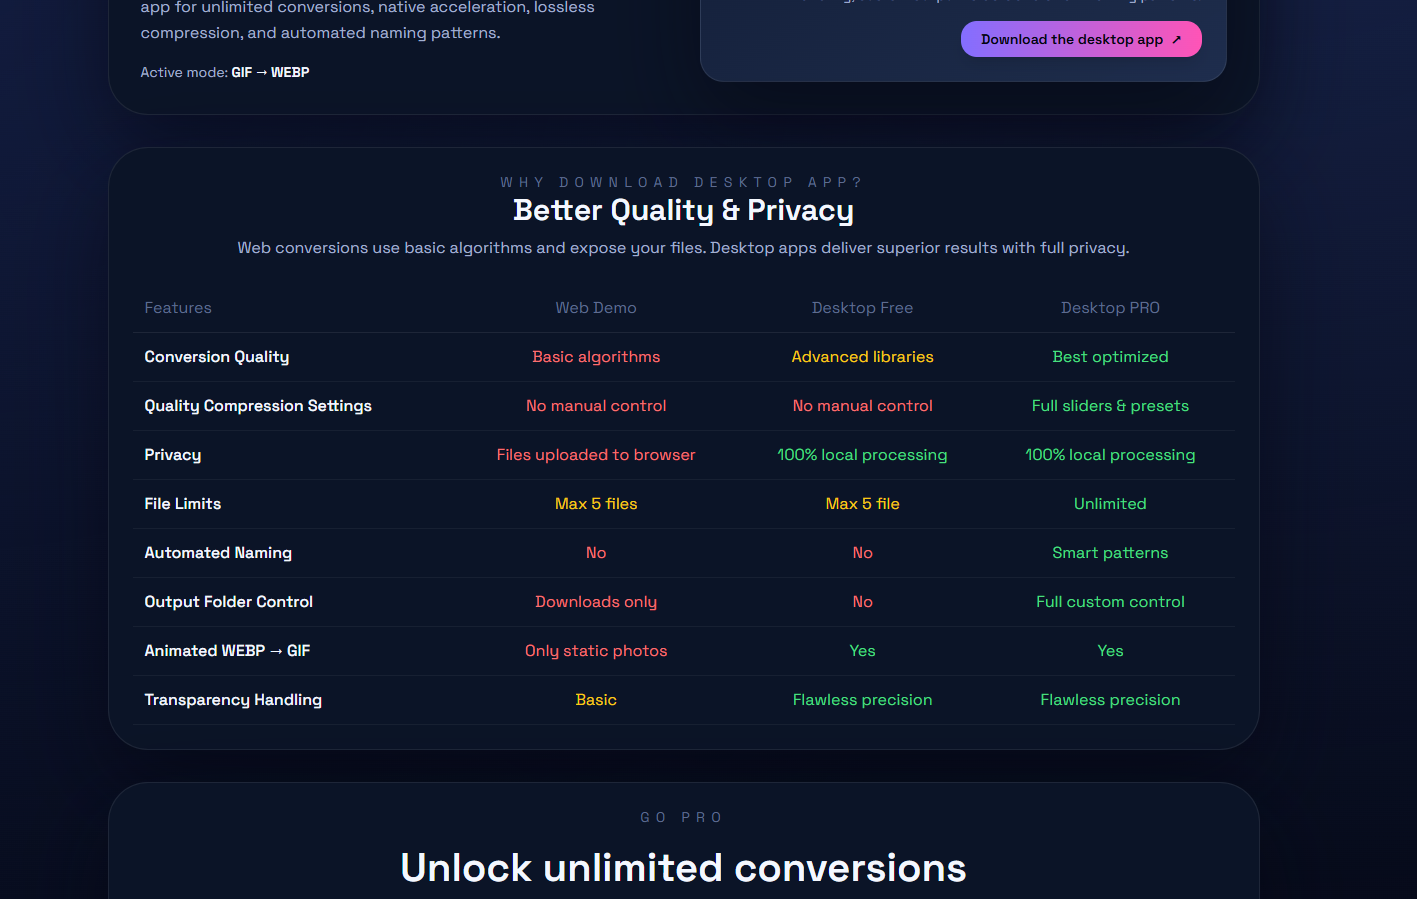Select the Desktop PRO column header
This screenshot has height=899, width=1417.
pyautogui.click(x=1110, y=307)
